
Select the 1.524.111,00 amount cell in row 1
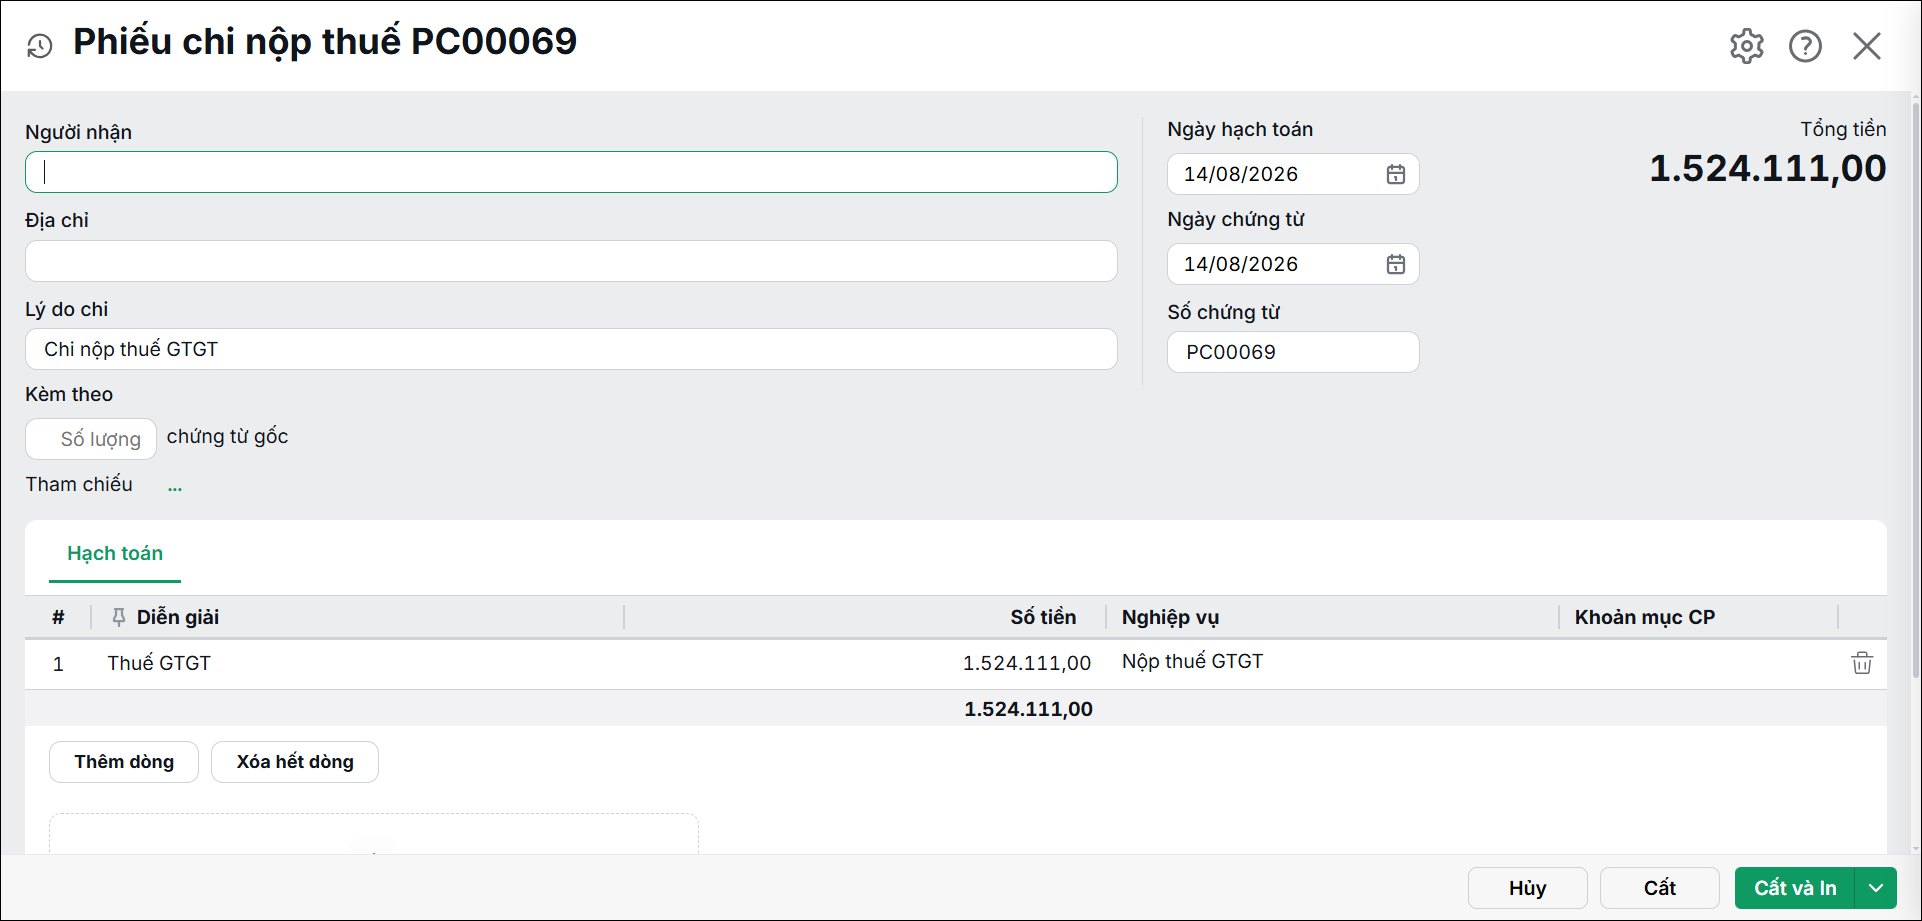866,663
